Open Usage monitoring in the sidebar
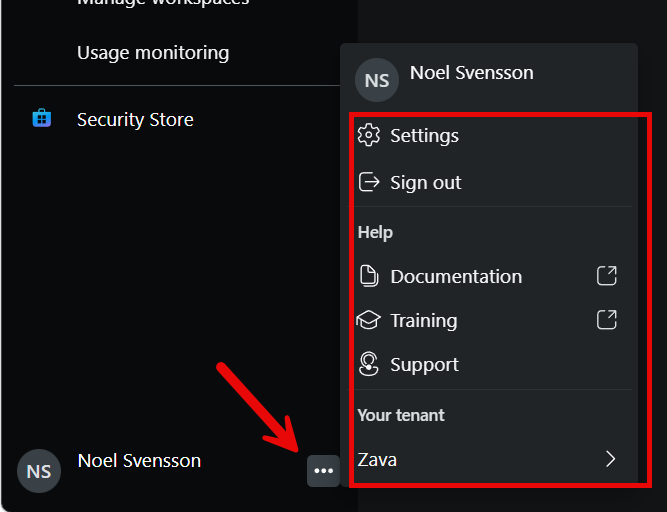 point(153,53)
